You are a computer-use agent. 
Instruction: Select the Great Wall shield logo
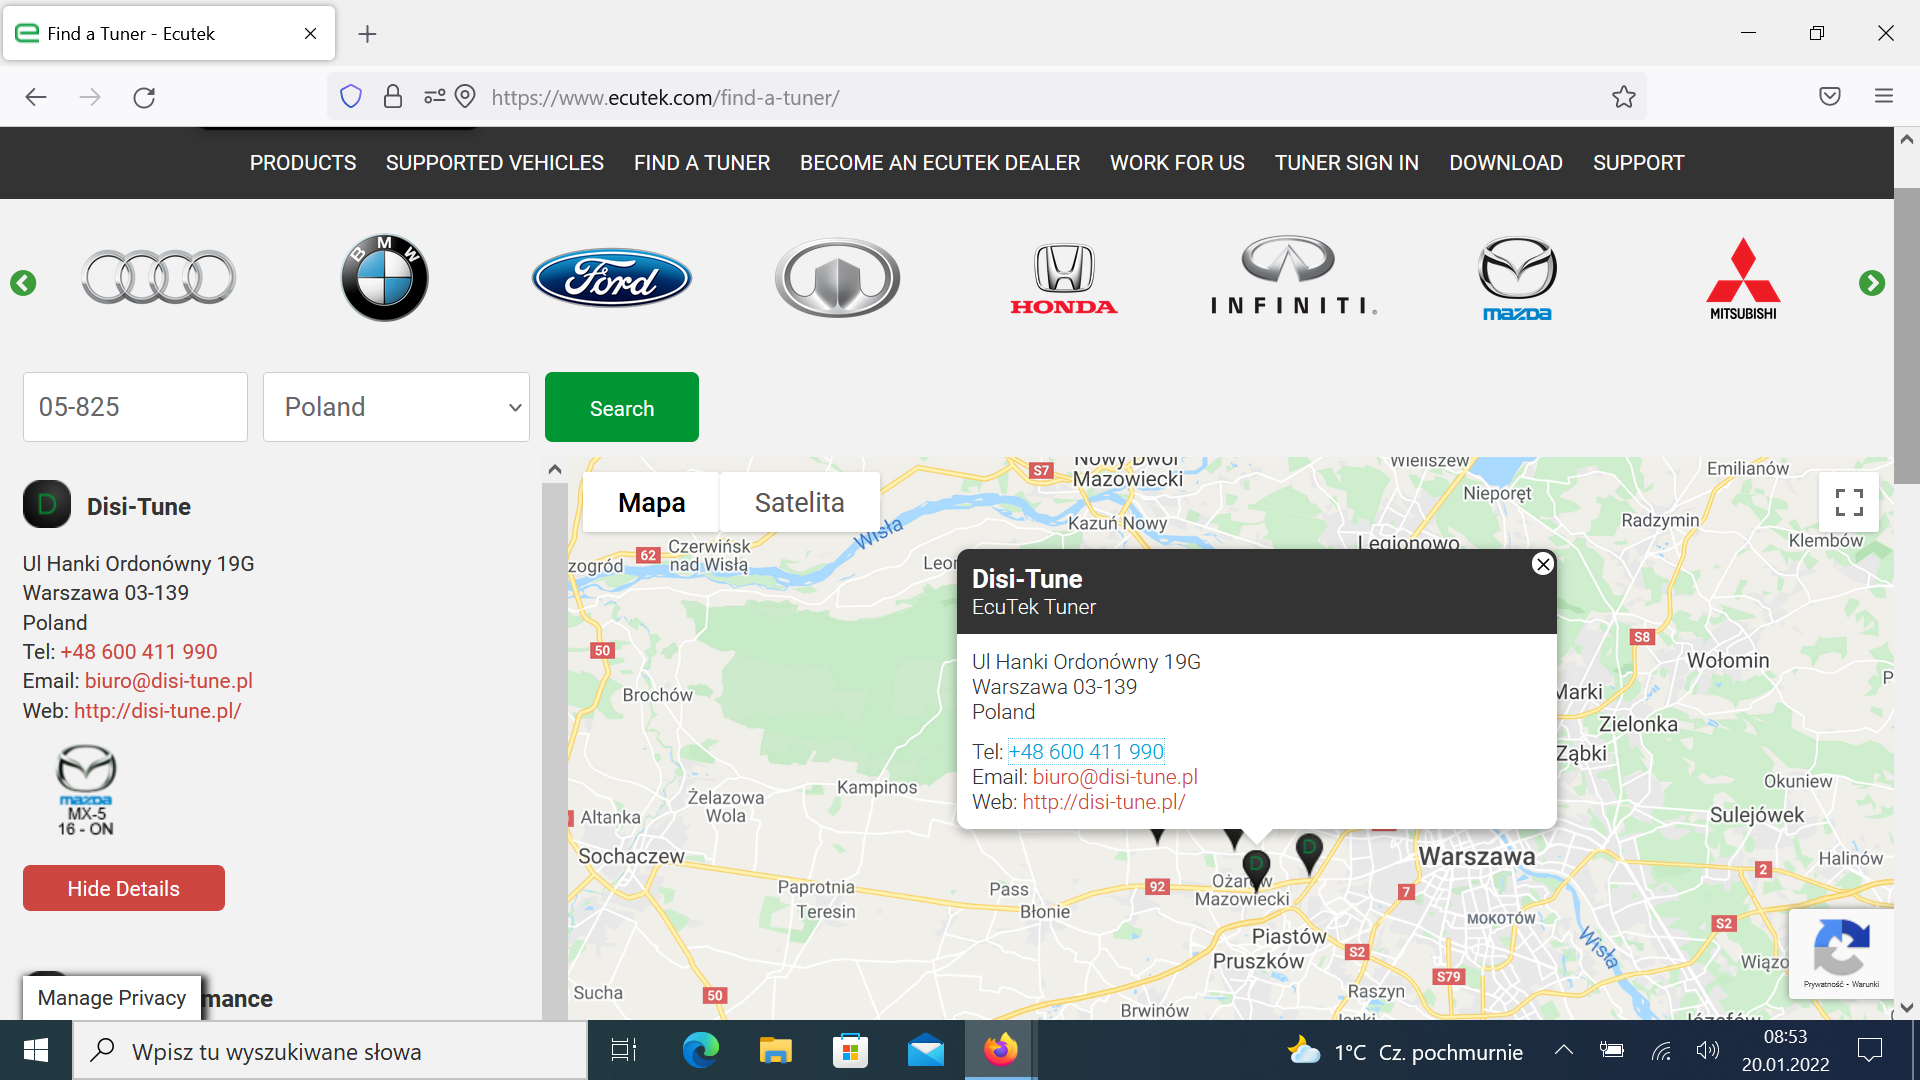click(x=838, y=278)
